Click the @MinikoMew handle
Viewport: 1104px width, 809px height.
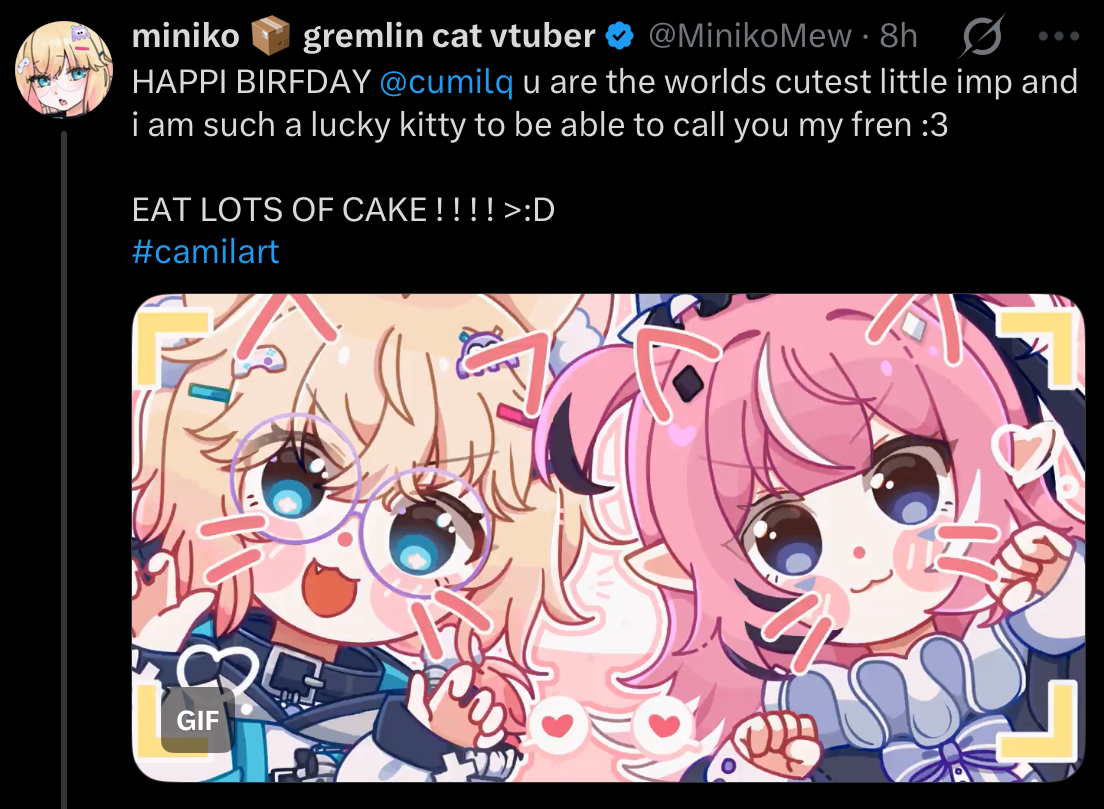[750, 36]
